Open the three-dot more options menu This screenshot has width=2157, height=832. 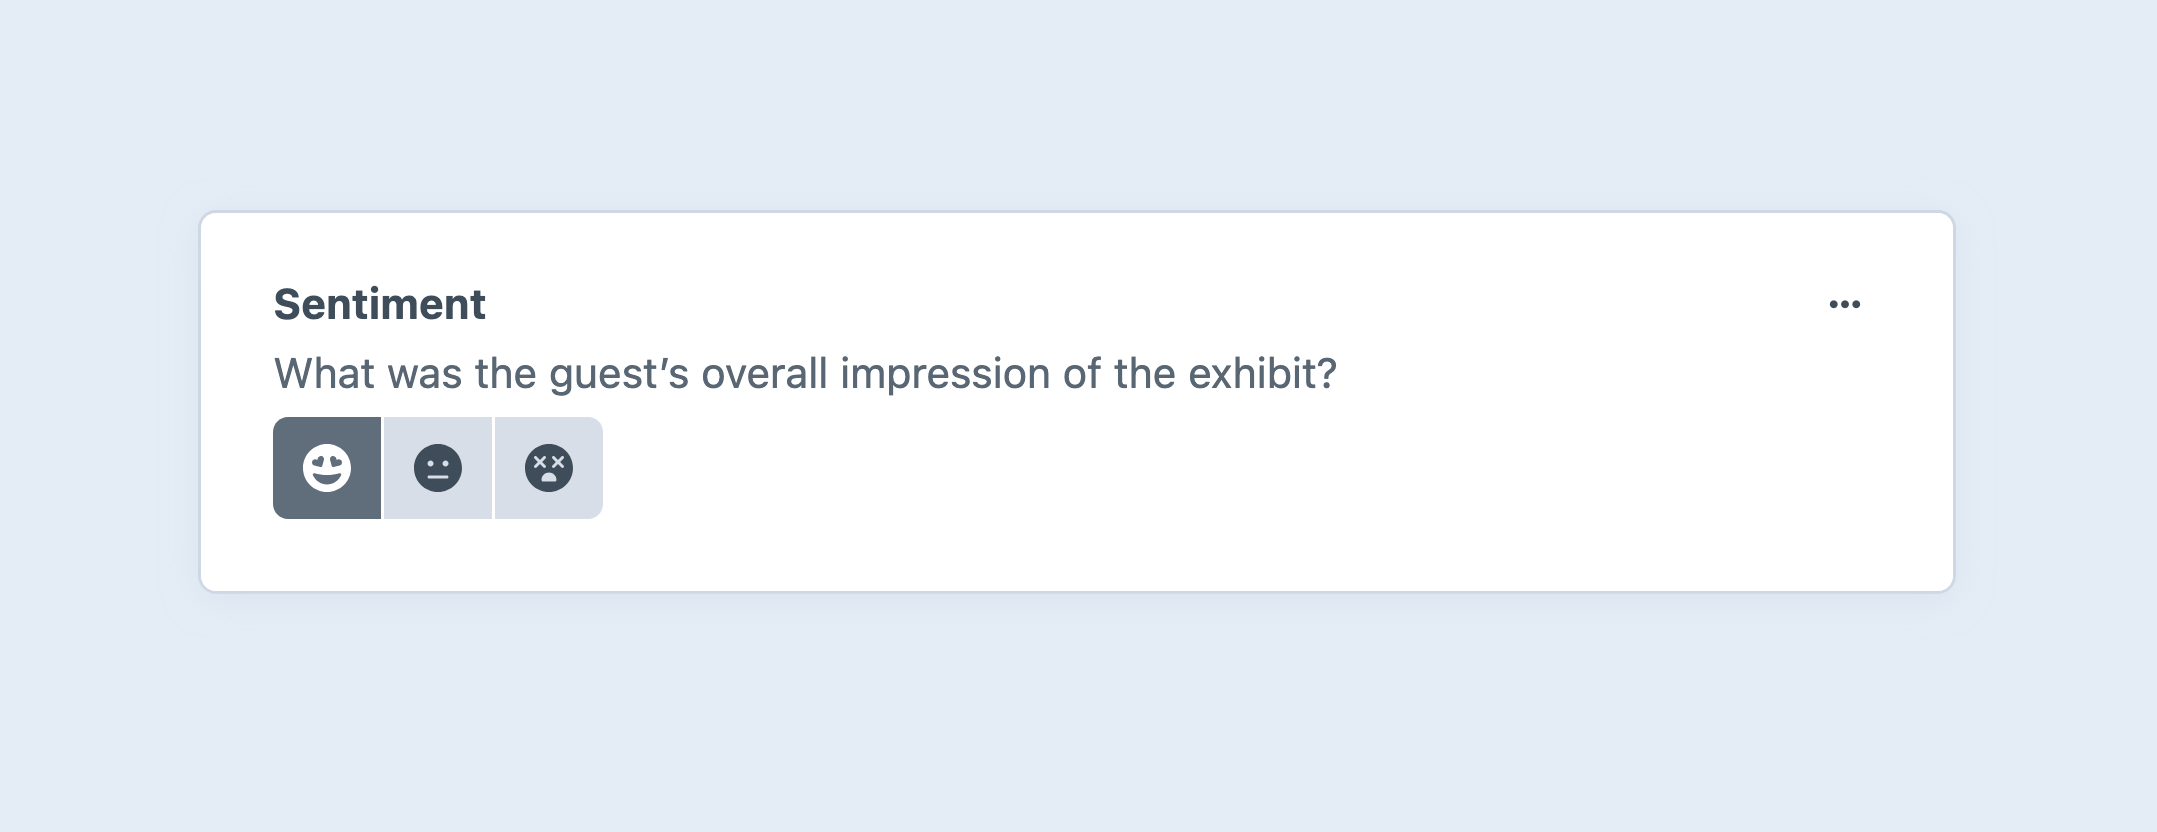click(1844, 304)
